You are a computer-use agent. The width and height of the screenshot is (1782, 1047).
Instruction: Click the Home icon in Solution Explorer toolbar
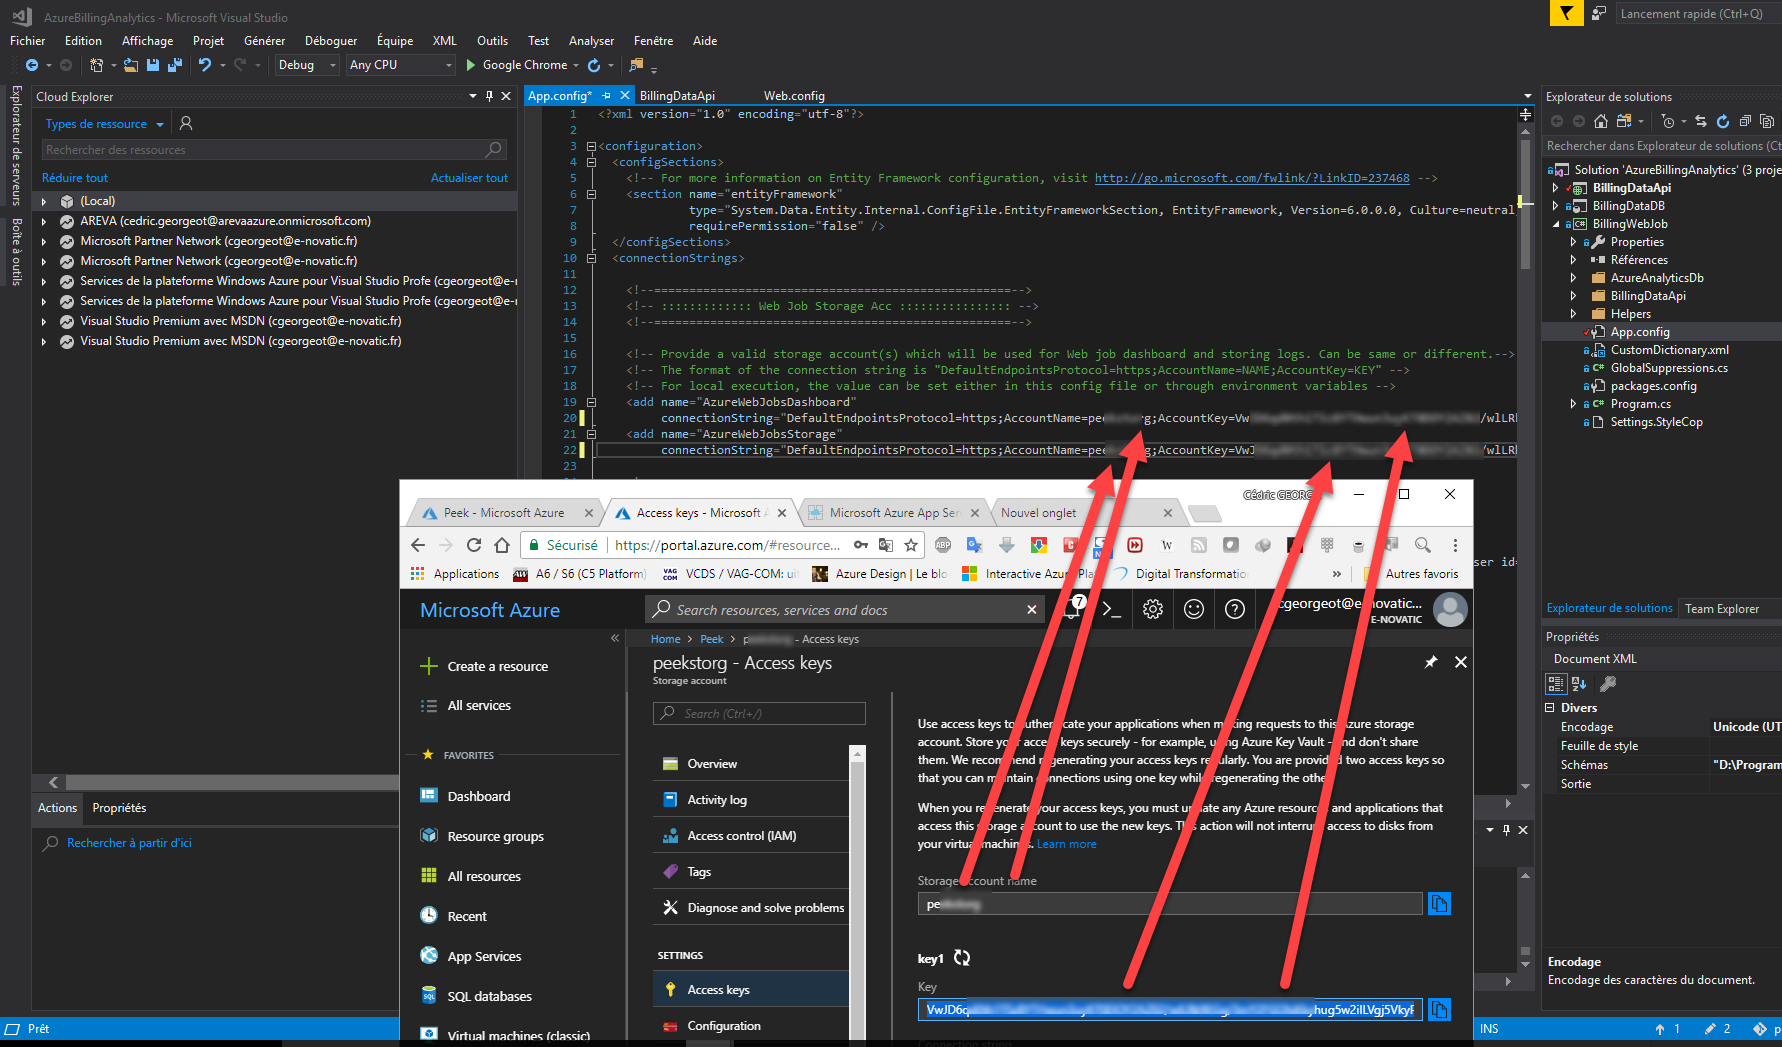[x=1601, y=122]
